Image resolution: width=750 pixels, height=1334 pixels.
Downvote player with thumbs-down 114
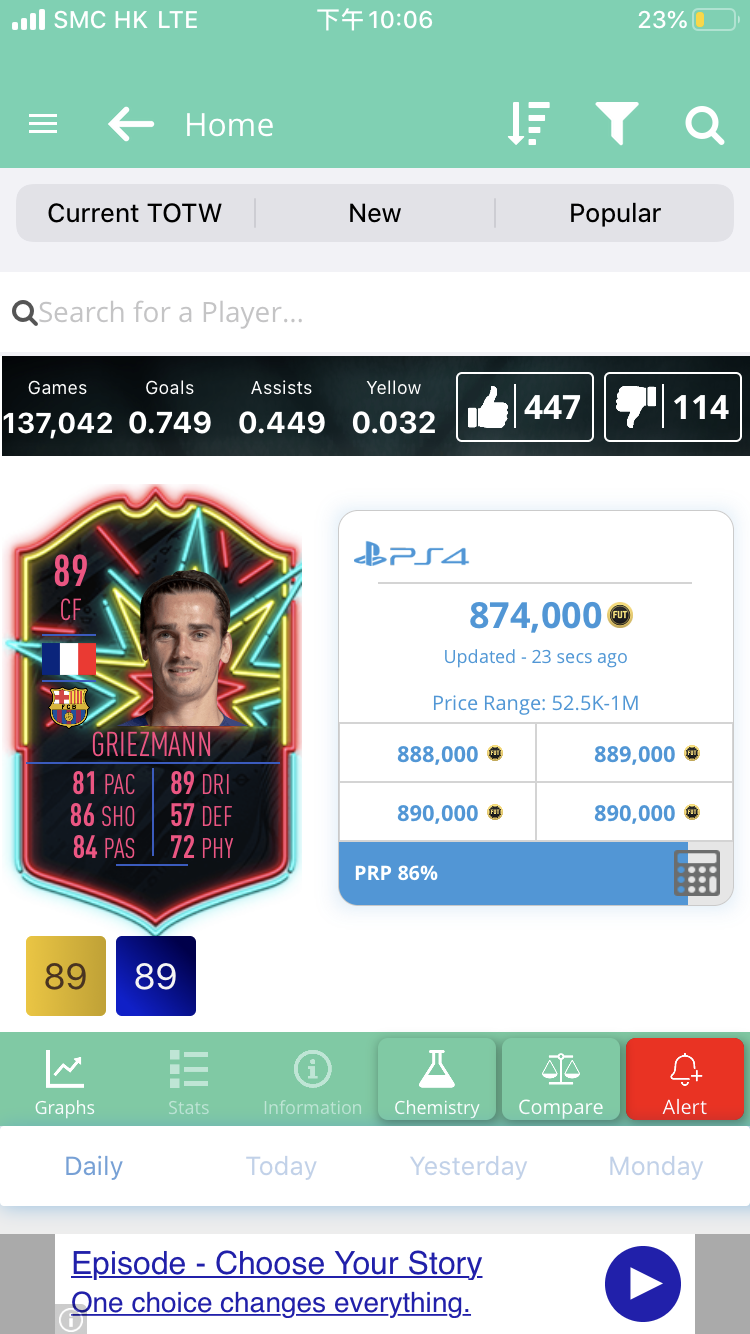point(673,407)
